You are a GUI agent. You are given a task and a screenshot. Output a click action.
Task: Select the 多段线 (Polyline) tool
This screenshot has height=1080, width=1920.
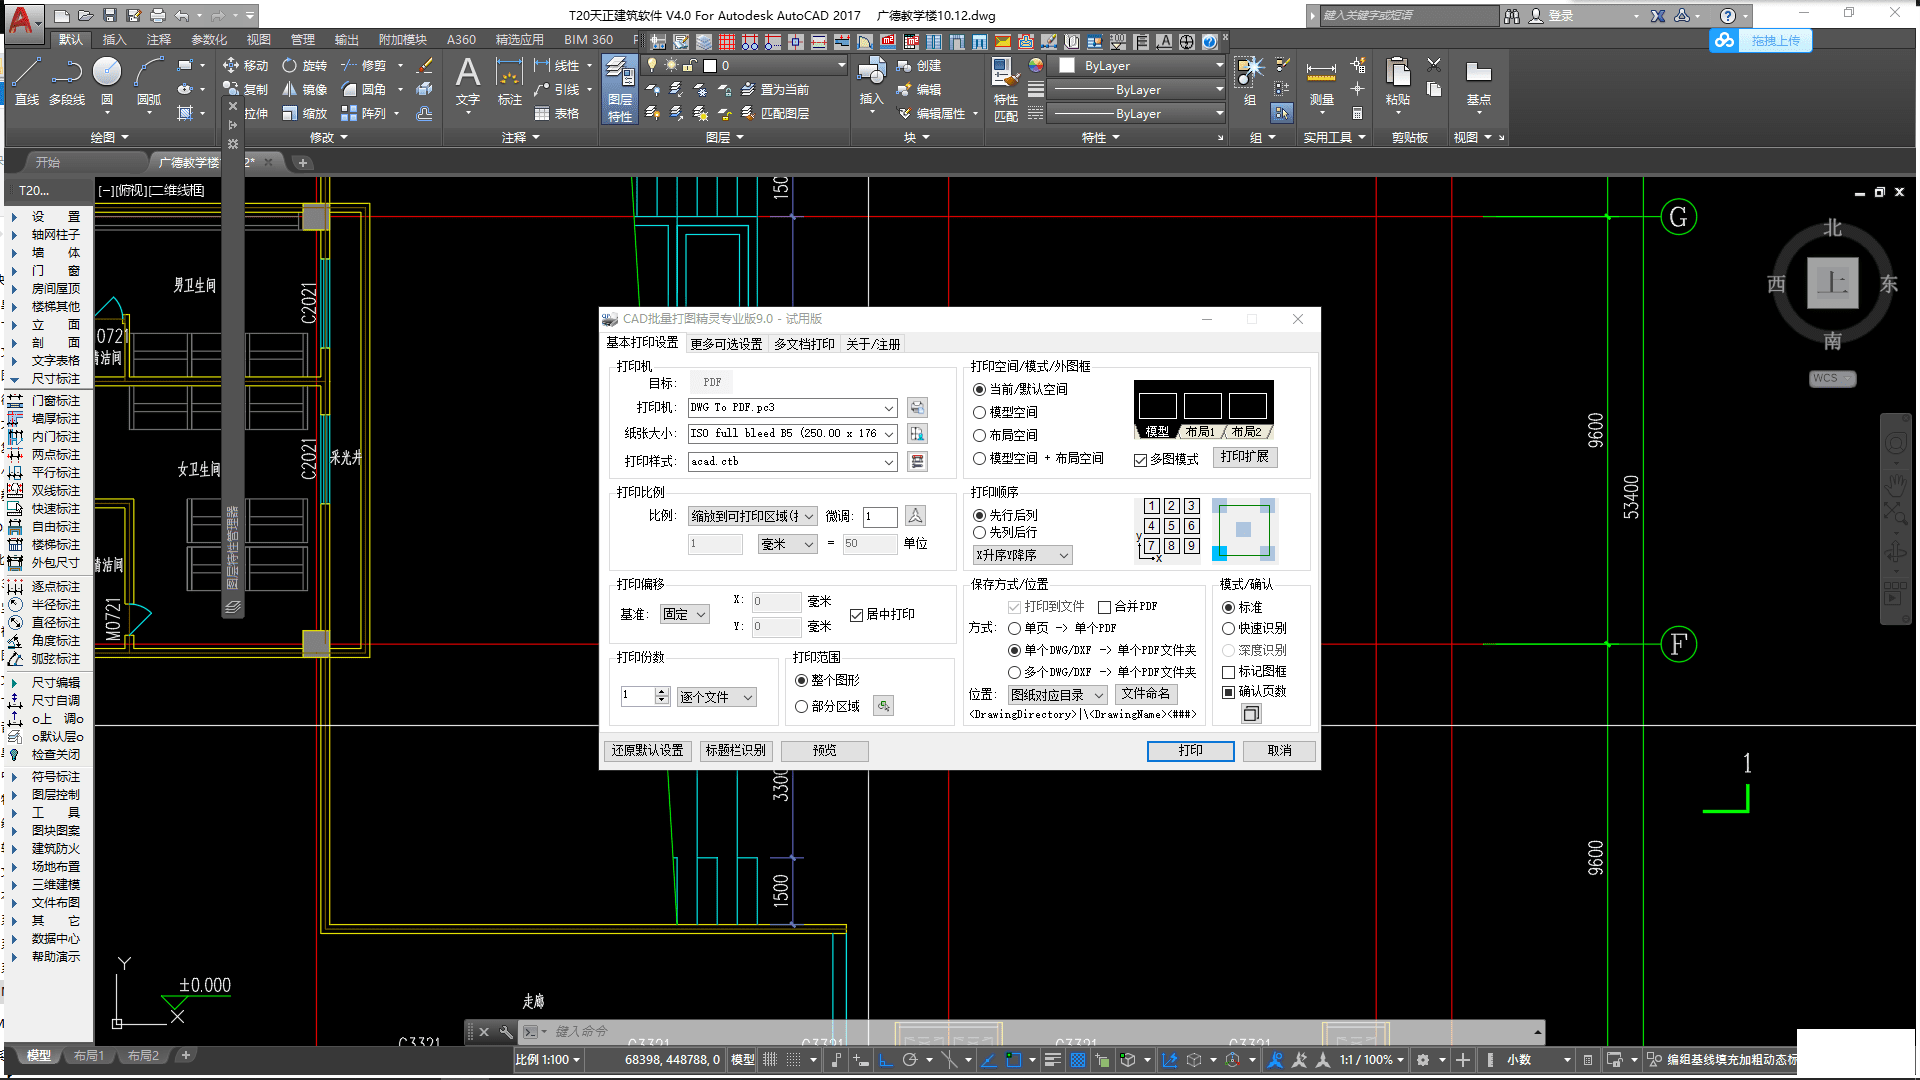coord(67,80)
